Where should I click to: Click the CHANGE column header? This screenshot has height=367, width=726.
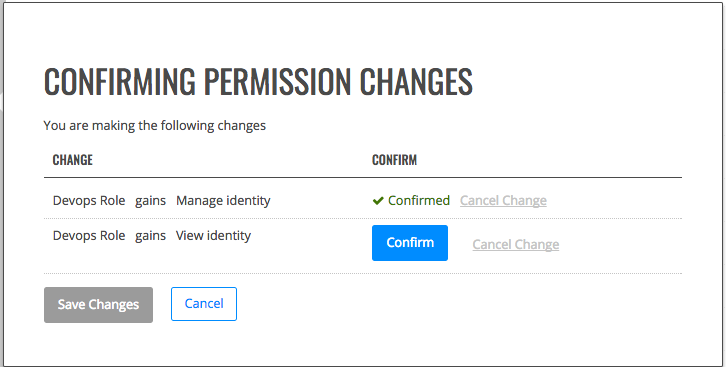tap(73, 160)
